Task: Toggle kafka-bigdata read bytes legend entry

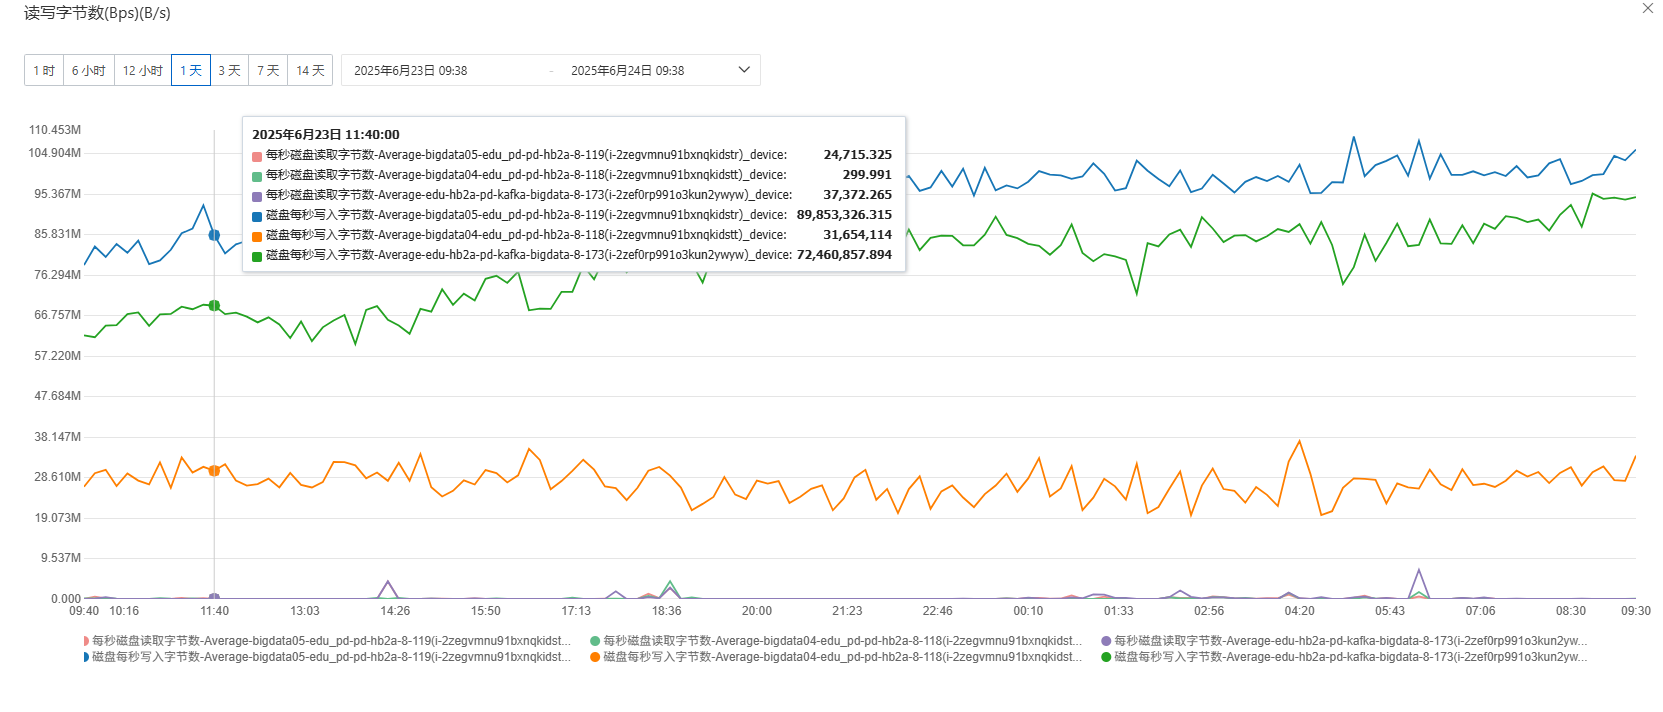Action: click(1344, 641)
